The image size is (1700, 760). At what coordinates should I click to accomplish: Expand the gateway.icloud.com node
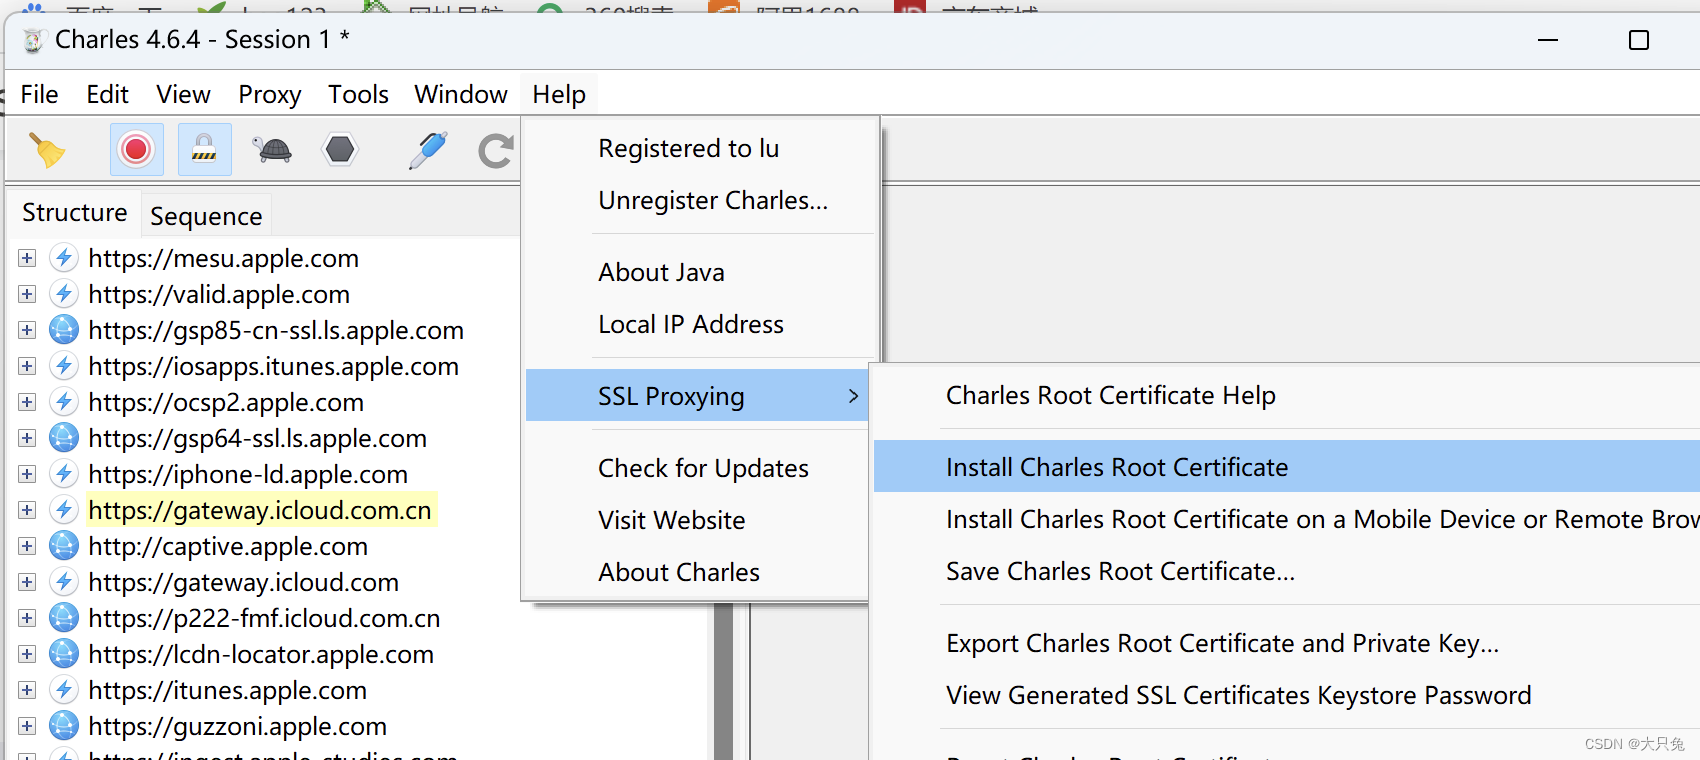point(27,582)
